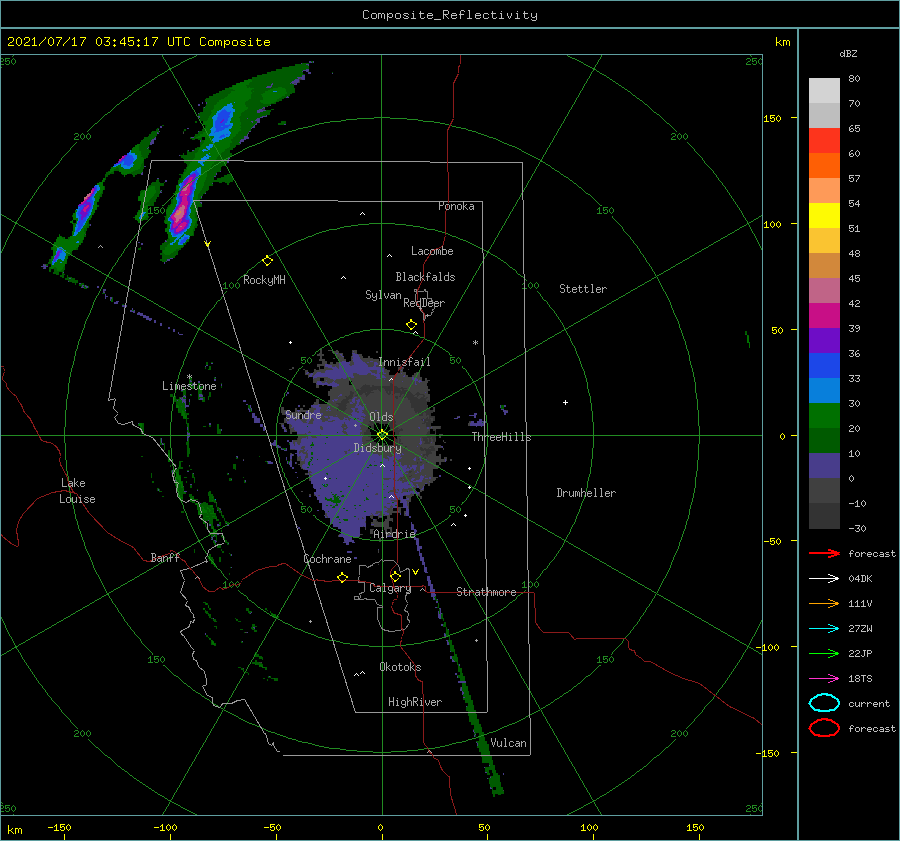
Task: Click the yellow diamond marker below Cochrane
Action: pos(342,577)
